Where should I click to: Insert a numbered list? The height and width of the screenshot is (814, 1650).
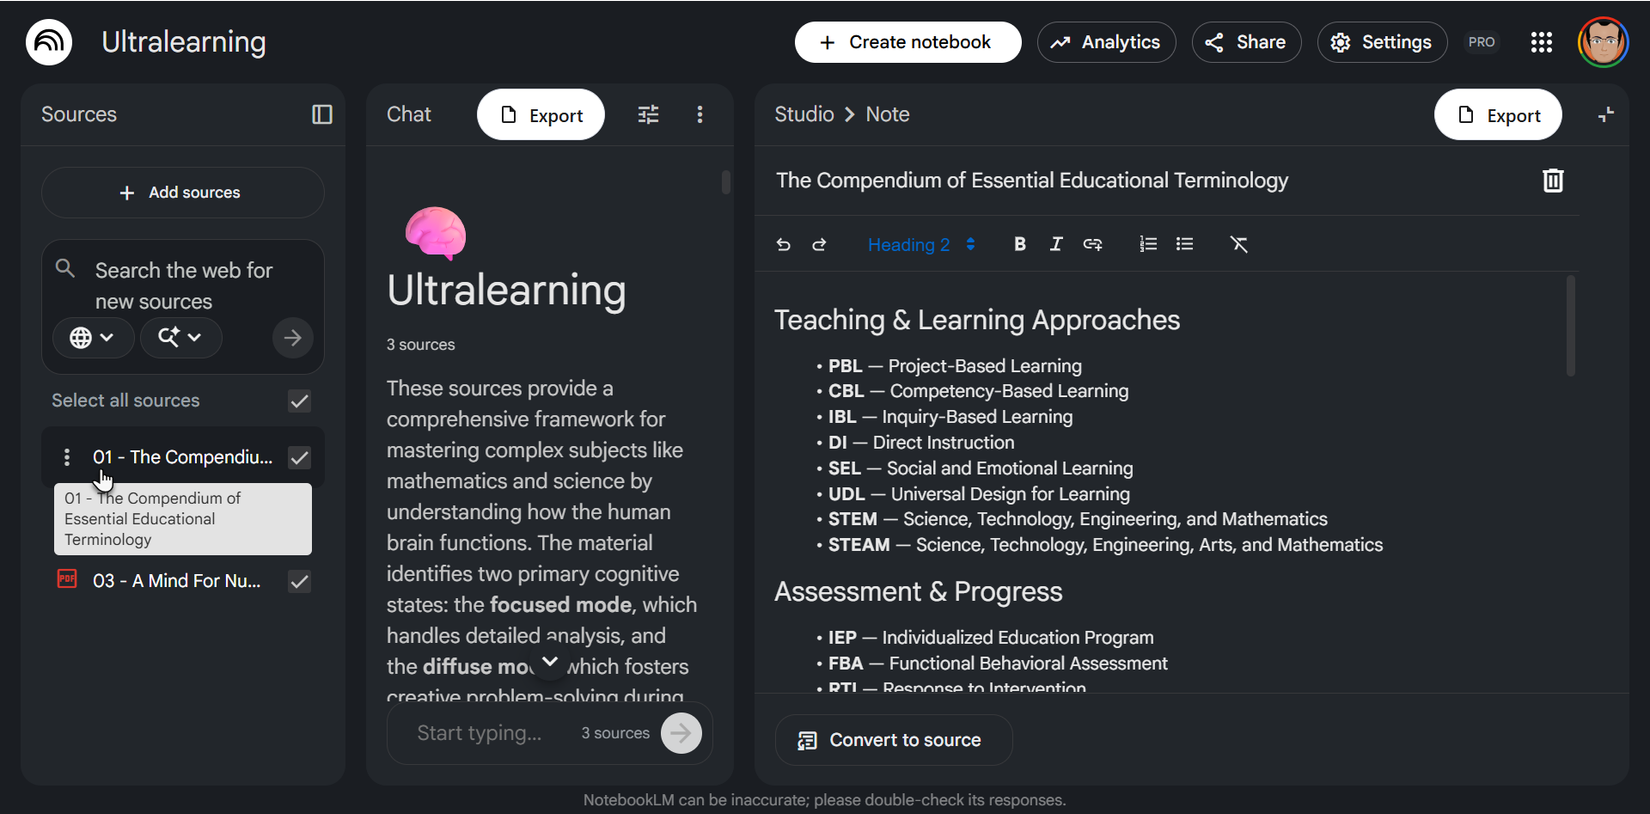tap(1148, 245)
